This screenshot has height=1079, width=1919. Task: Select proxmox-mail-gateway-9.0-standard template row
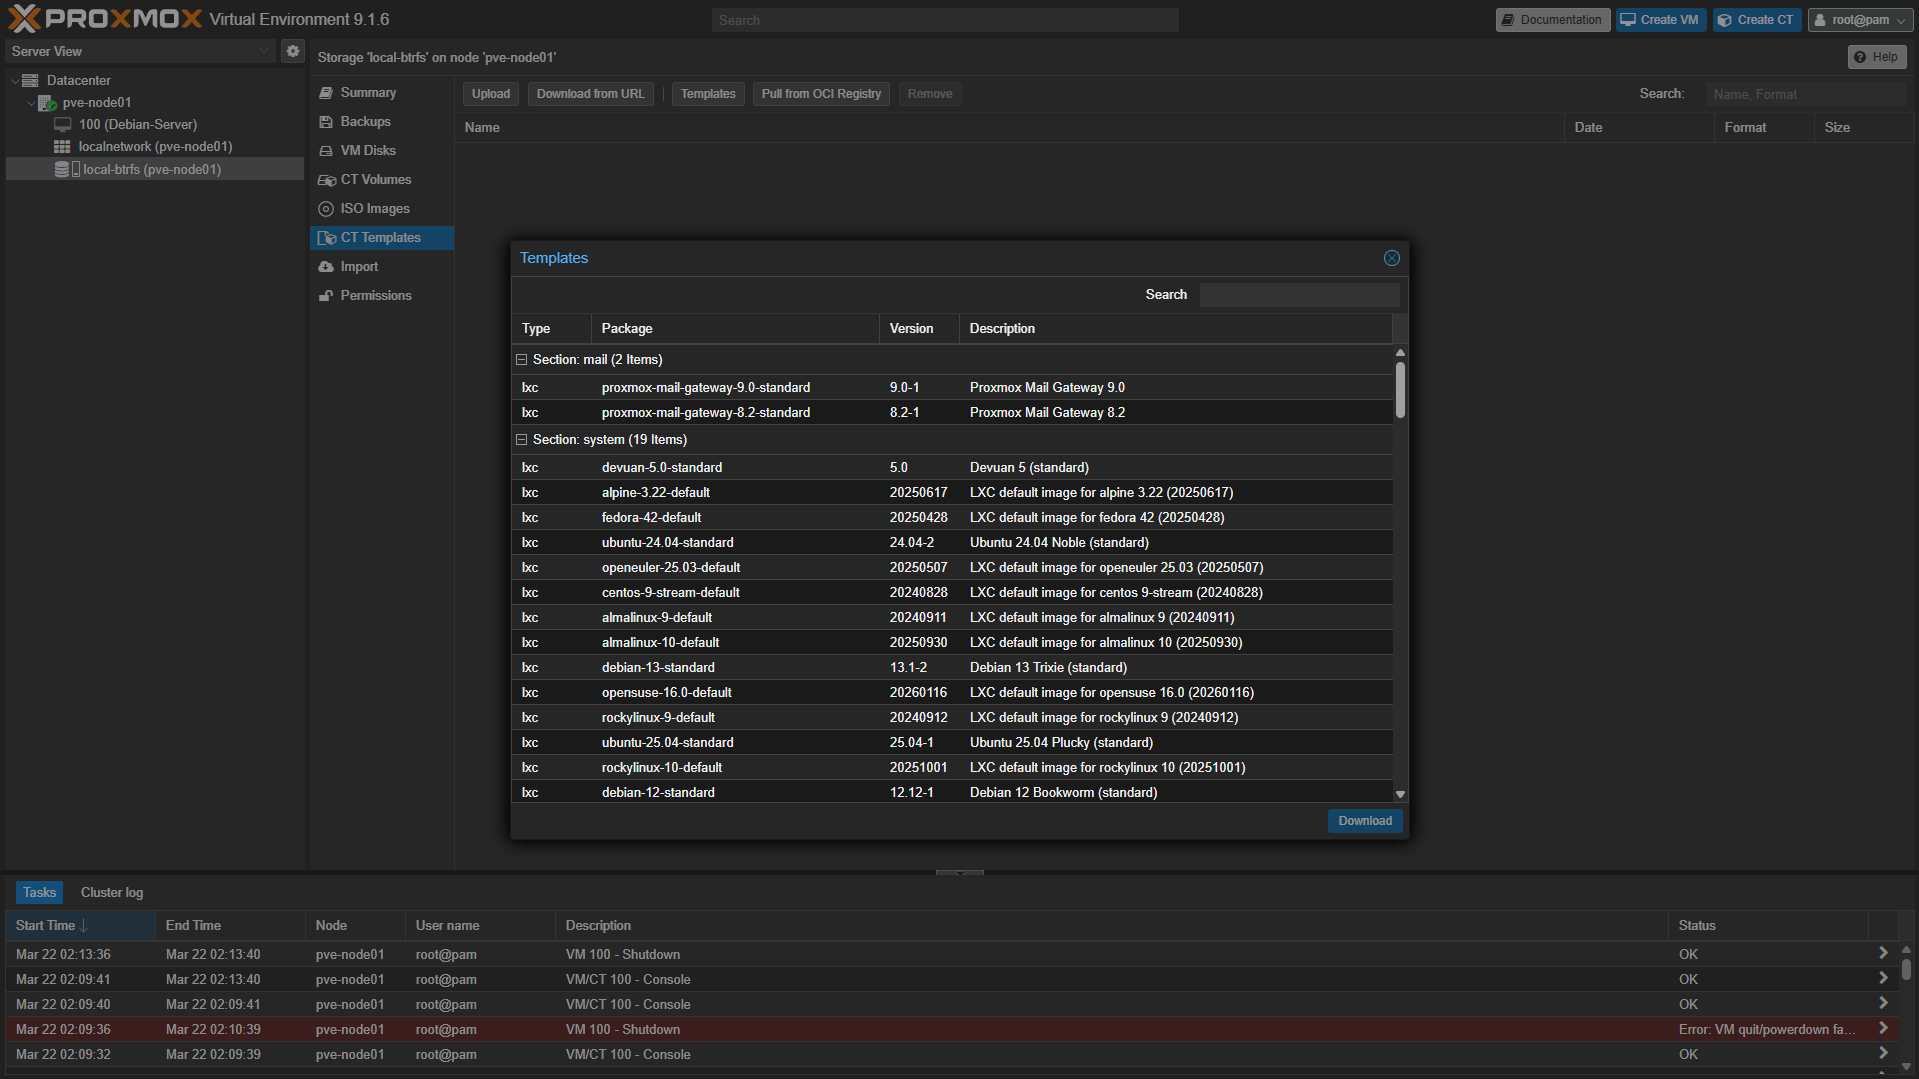pyautogui.click(x=952, y=387)
